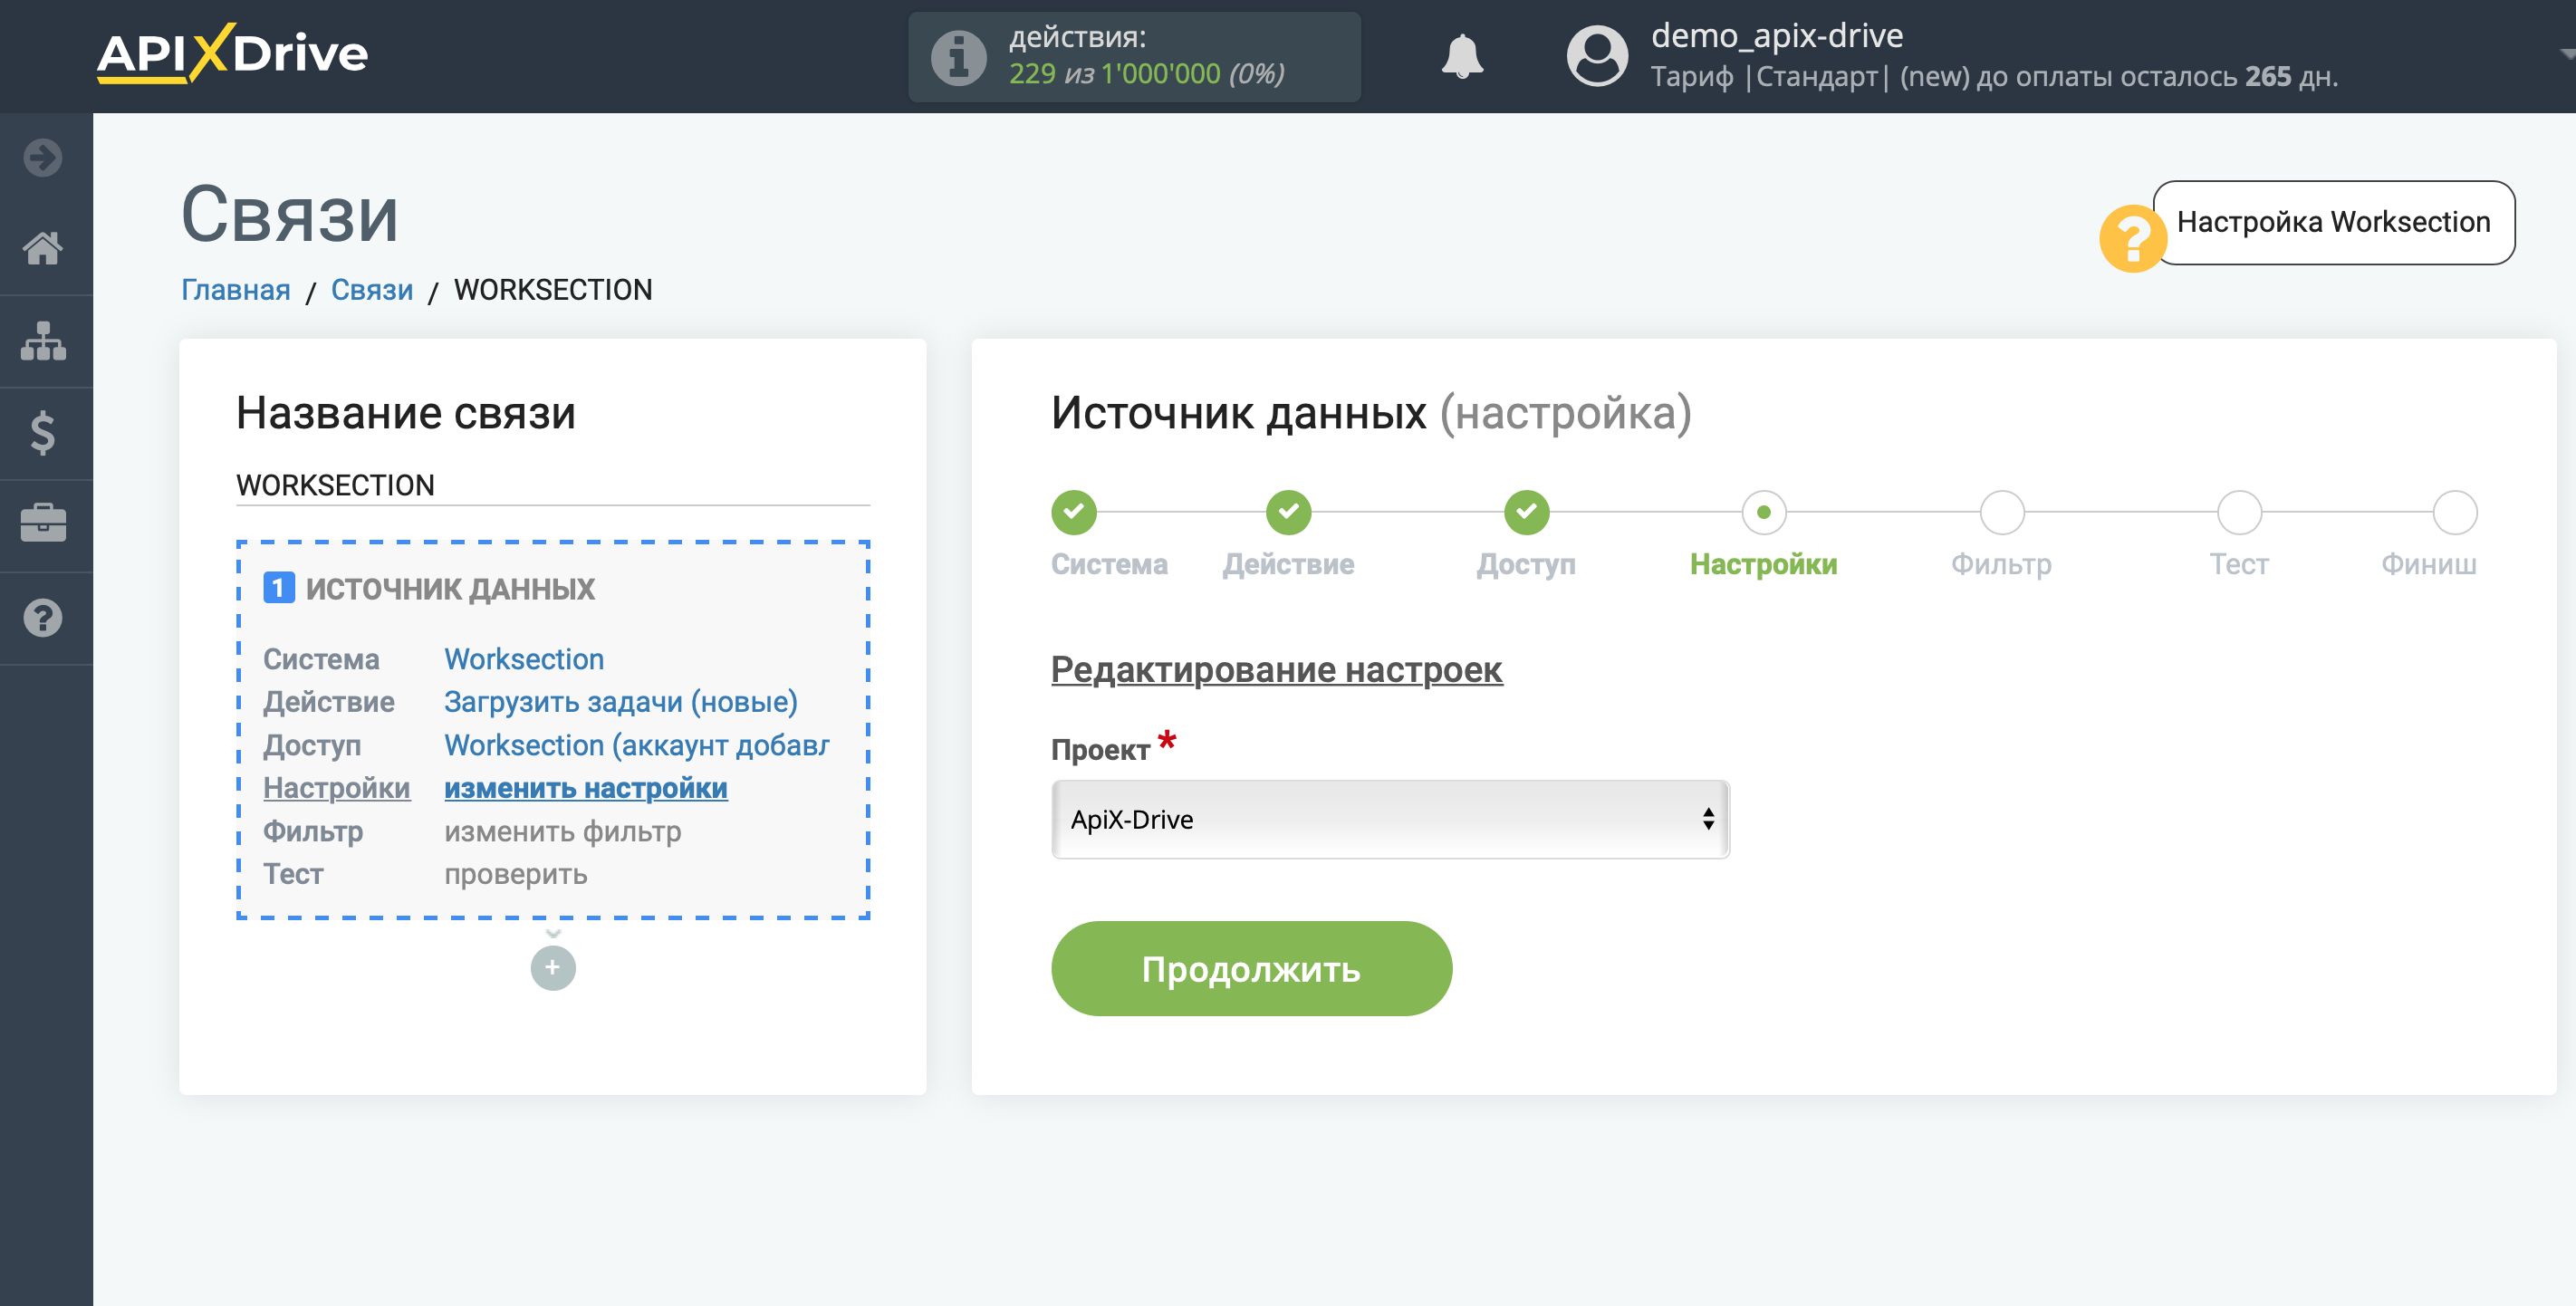
Task: Open connections via sitemap sidebar icon
Action: [43, 341]
